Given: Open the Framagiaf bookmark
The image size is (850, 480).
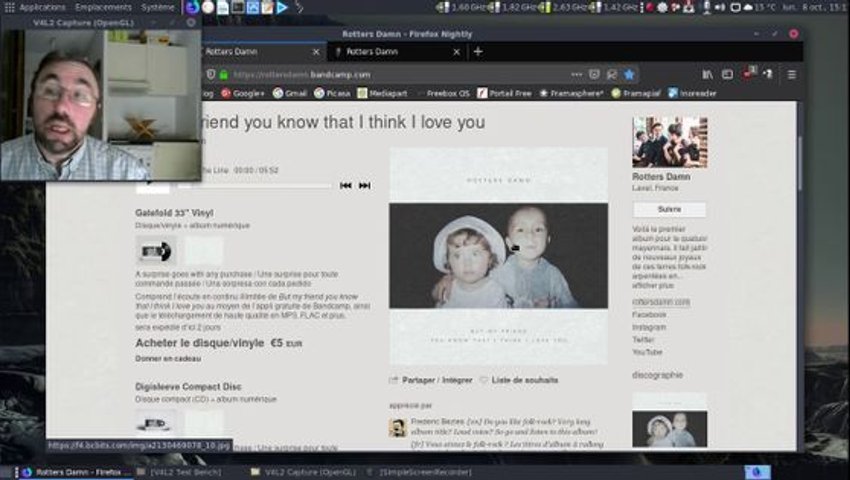Looking at the screenshot, I should [x=636, y=93].
